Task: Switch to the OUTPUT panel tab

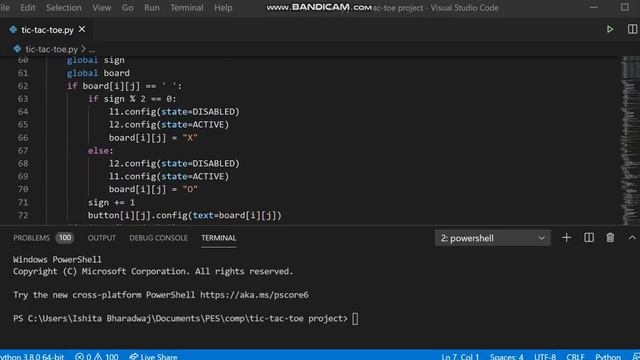Action: click(x=102, y=238)
